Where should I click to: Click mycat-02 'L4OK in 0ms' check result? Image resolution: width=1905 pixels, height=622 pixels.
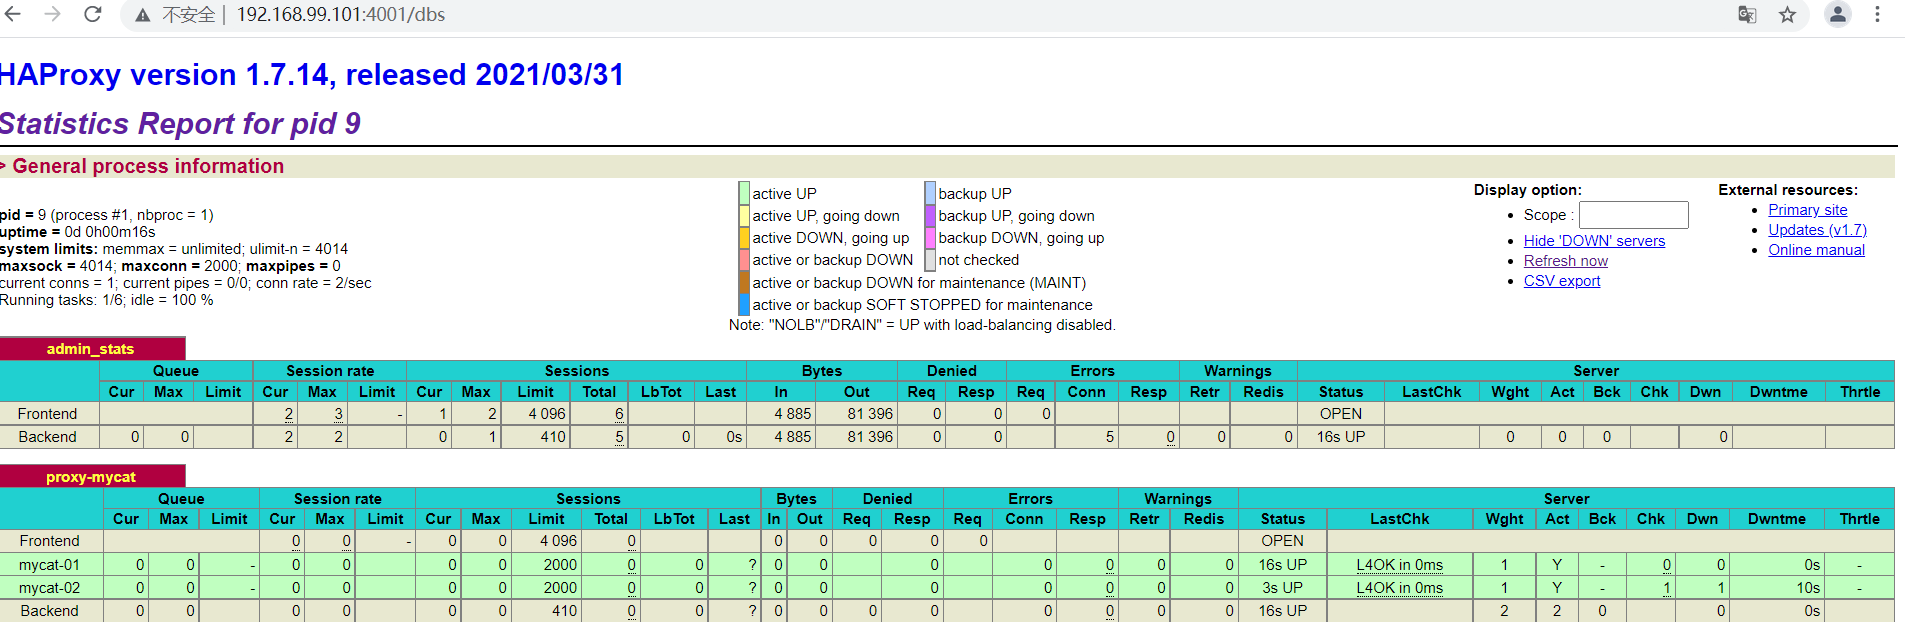coord(1399,588)
